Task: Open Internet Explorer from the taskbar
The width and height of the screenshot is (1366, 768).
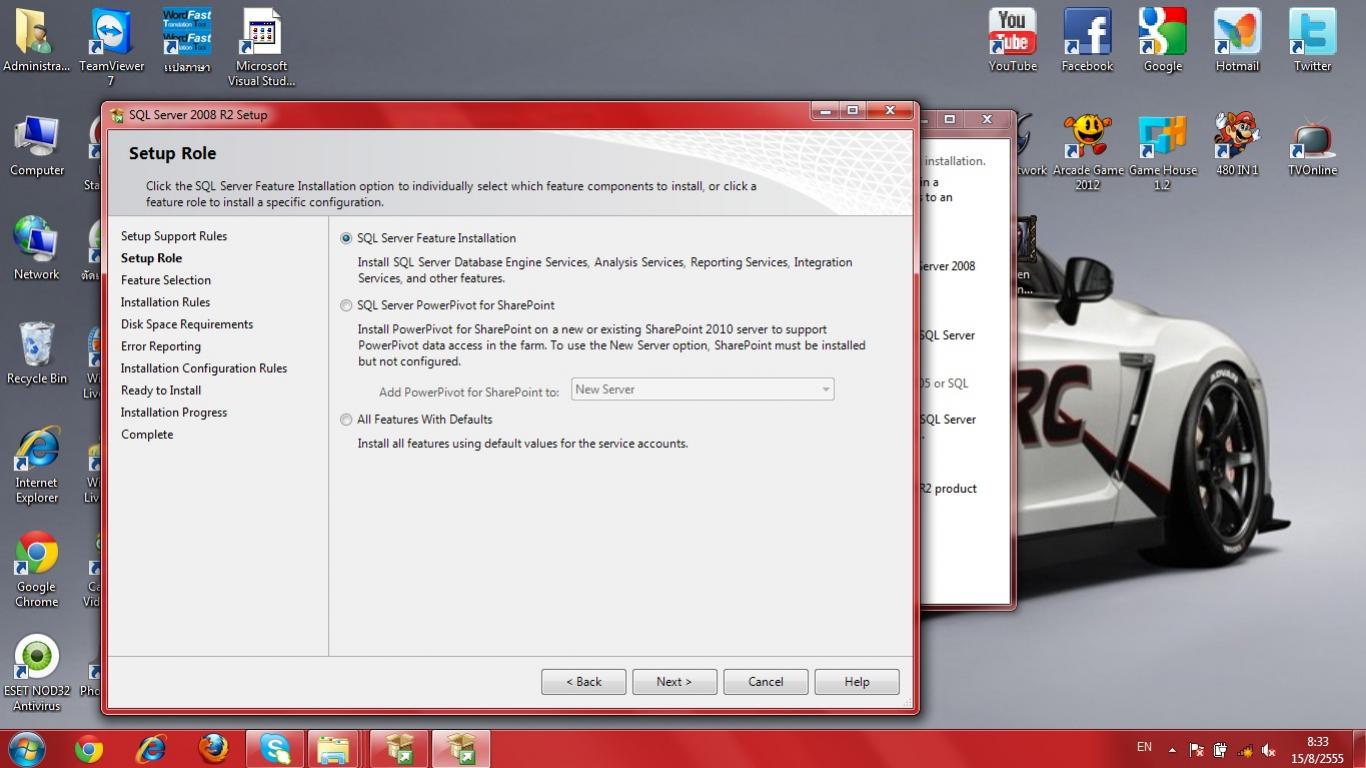Action: pos(151,748)
